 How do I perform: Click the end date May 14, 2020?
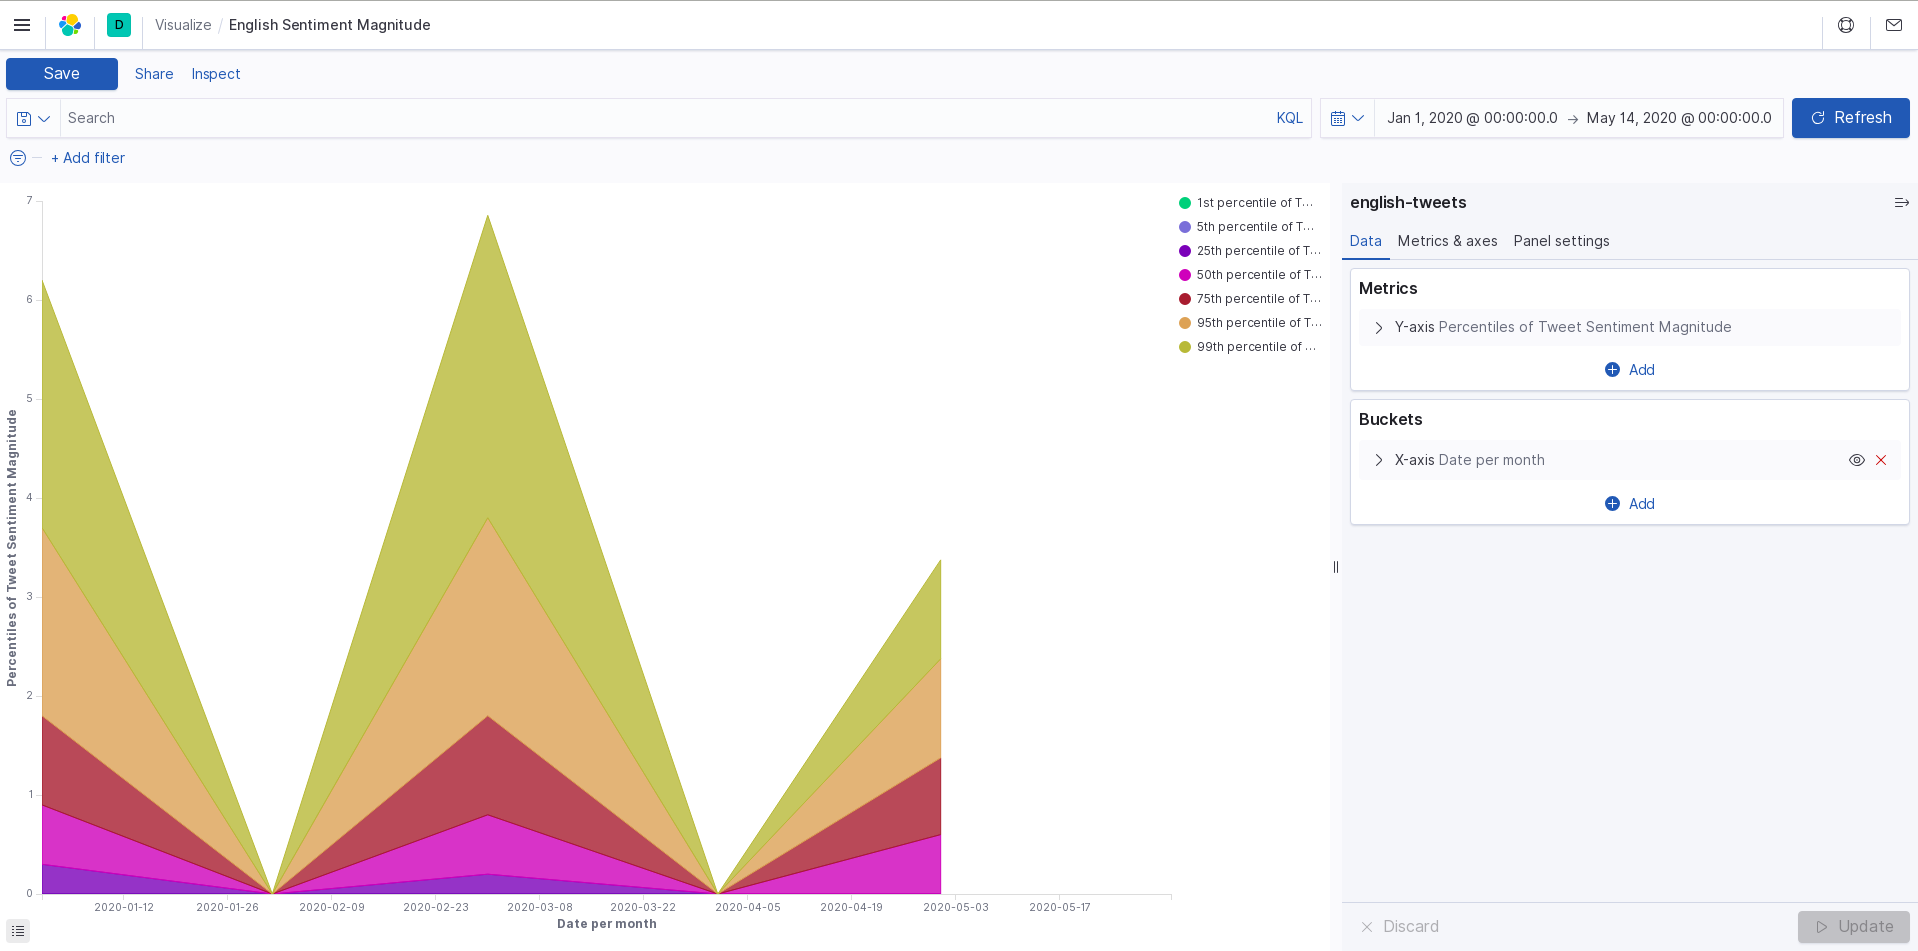pos(1679,118)
